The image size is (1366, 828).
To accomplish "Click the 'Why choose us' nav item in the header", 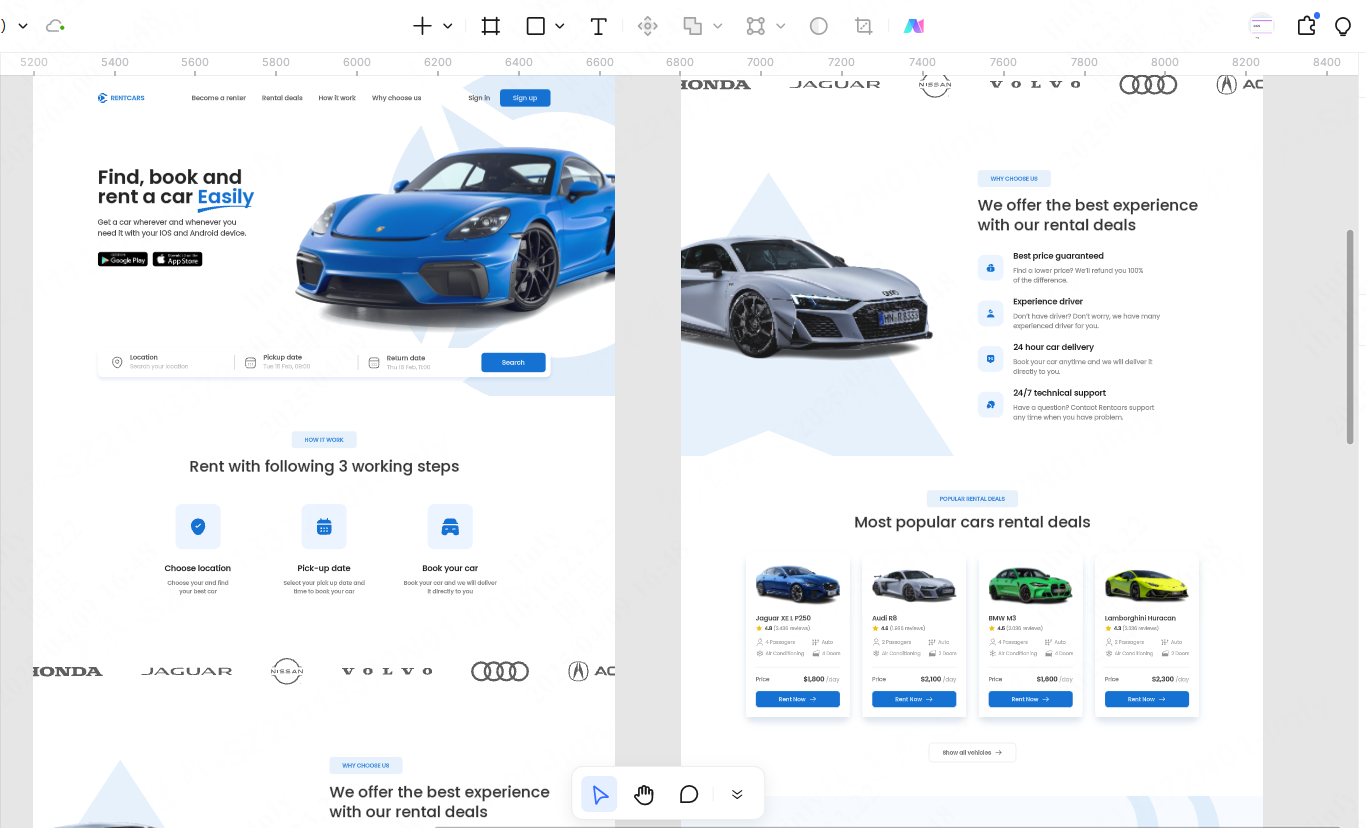I will (396, 98).
